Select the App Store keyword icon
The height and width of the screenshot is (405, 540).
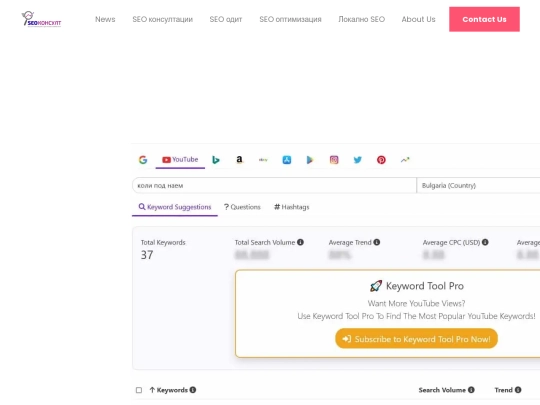[x=287, y=160]
